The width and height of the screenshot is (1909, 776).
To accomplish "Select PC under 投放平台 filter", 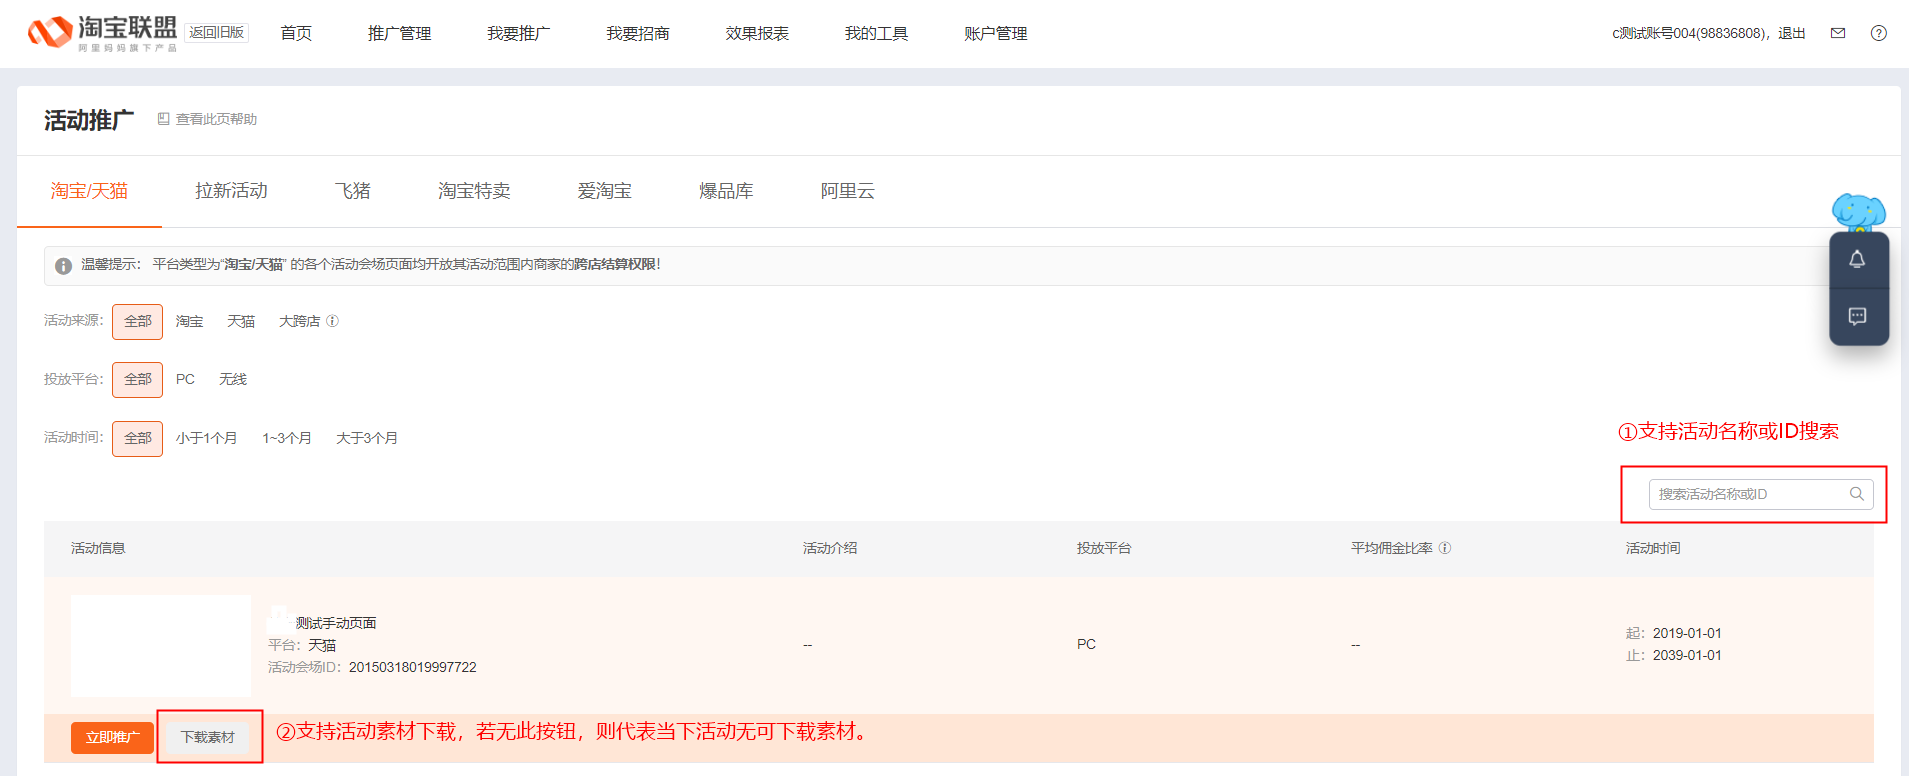I will [x=185, y=379].
